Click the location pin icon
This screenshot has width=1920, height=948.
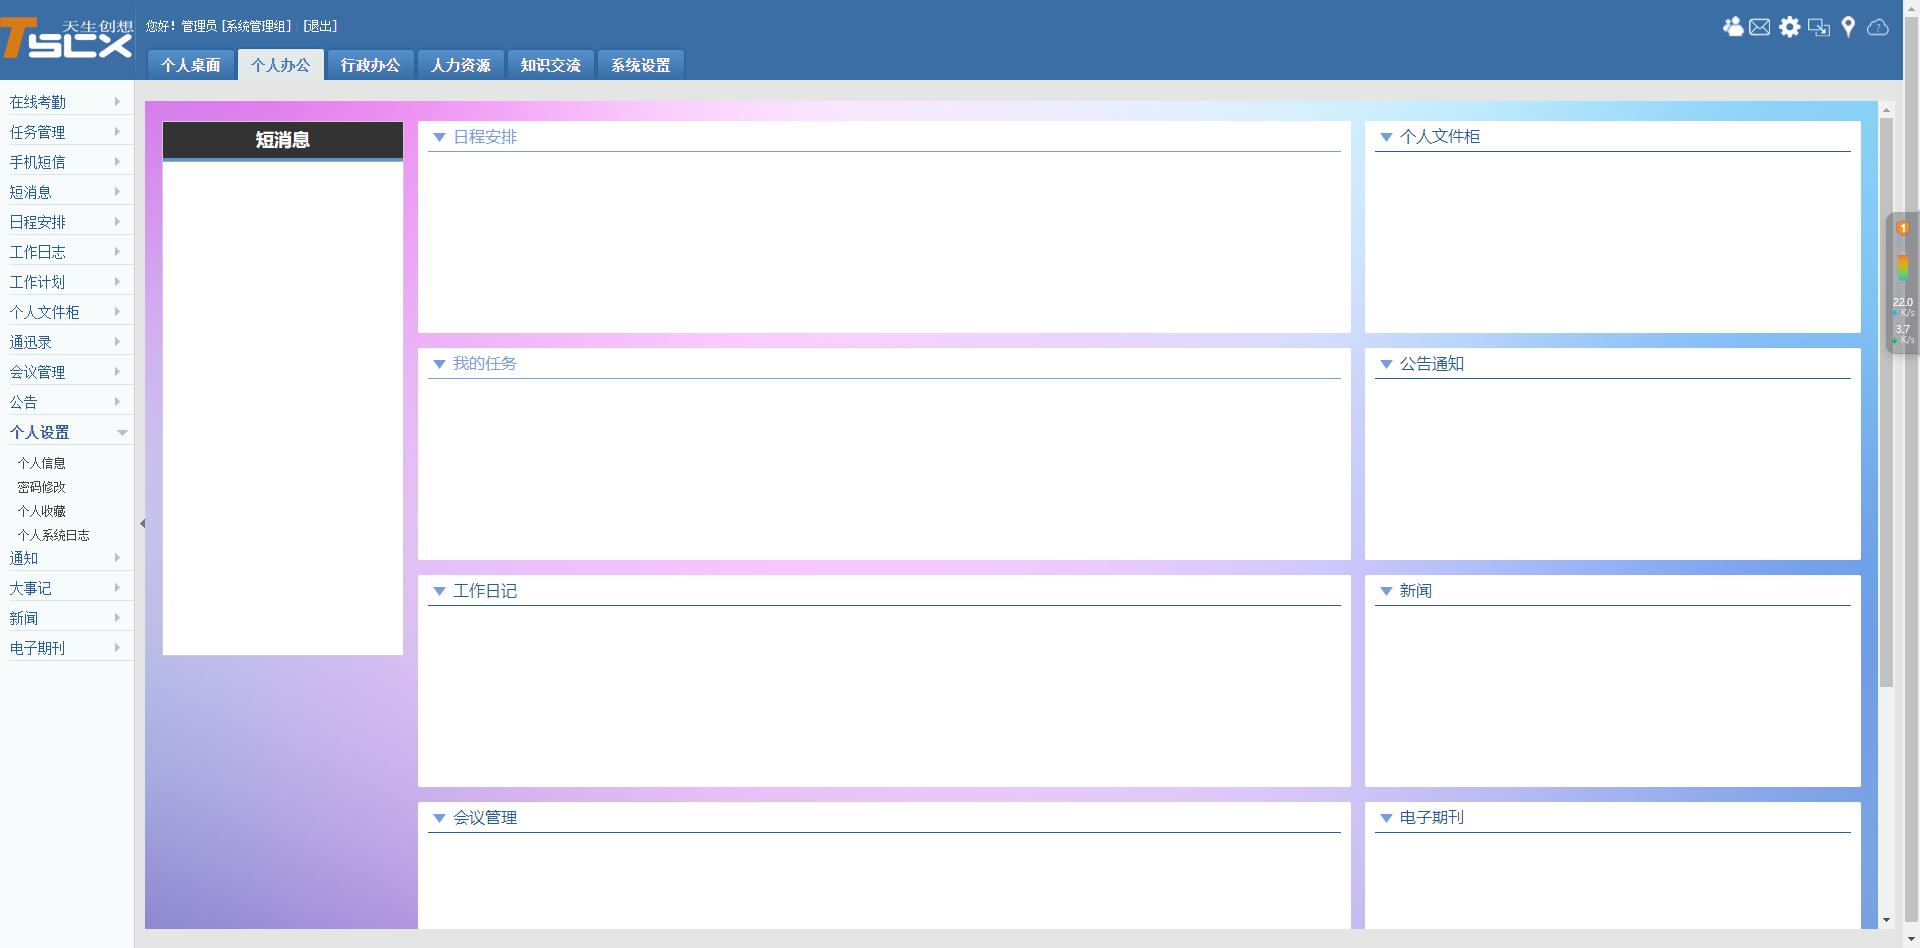point(1848,27)
